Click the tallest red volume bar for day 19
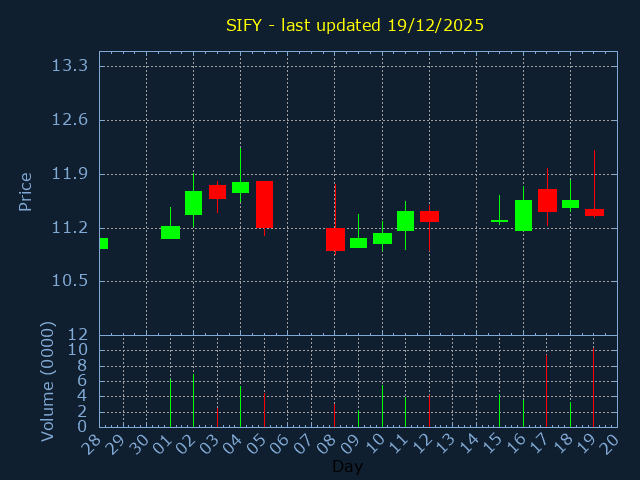The height and width of the screenshot is (480, 640). click(x=593, y=387)
